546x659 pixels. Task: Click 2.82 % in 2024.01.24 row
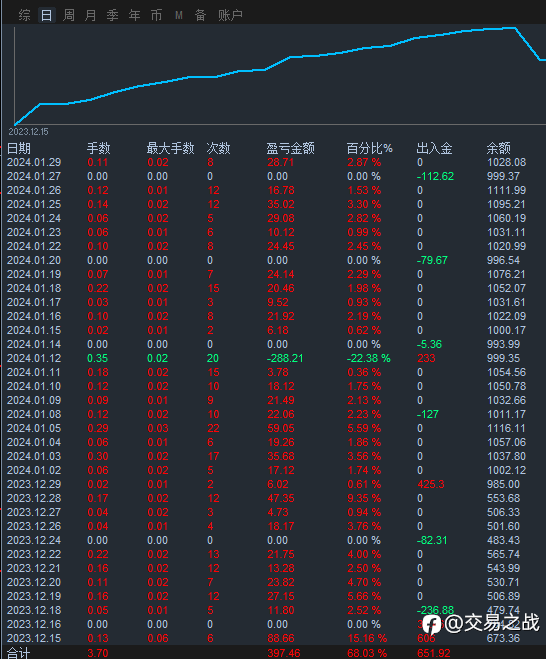(x=364, y=218)
